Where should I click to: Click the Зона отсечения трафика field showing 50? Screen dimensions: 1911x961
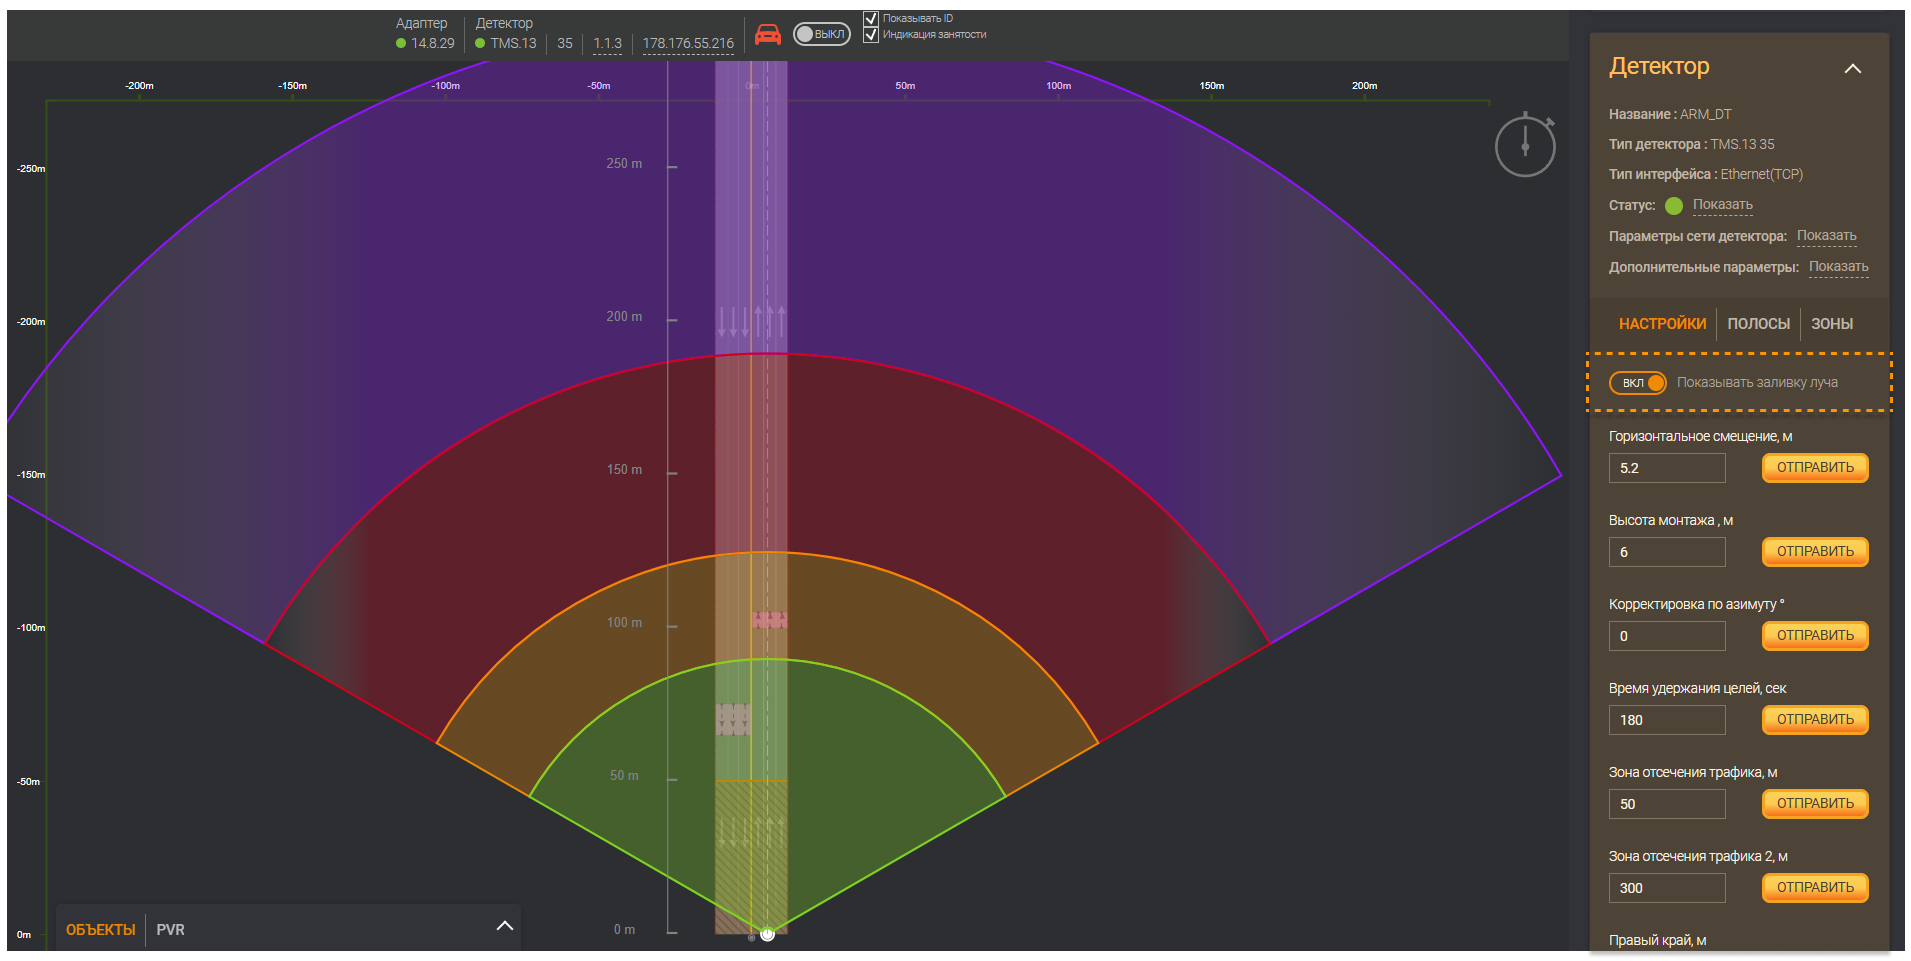[1667, 804]
